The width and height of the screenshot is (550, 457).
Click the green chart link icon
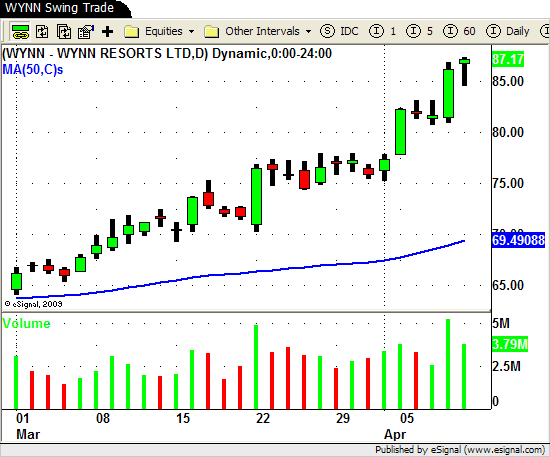[20, 32]
